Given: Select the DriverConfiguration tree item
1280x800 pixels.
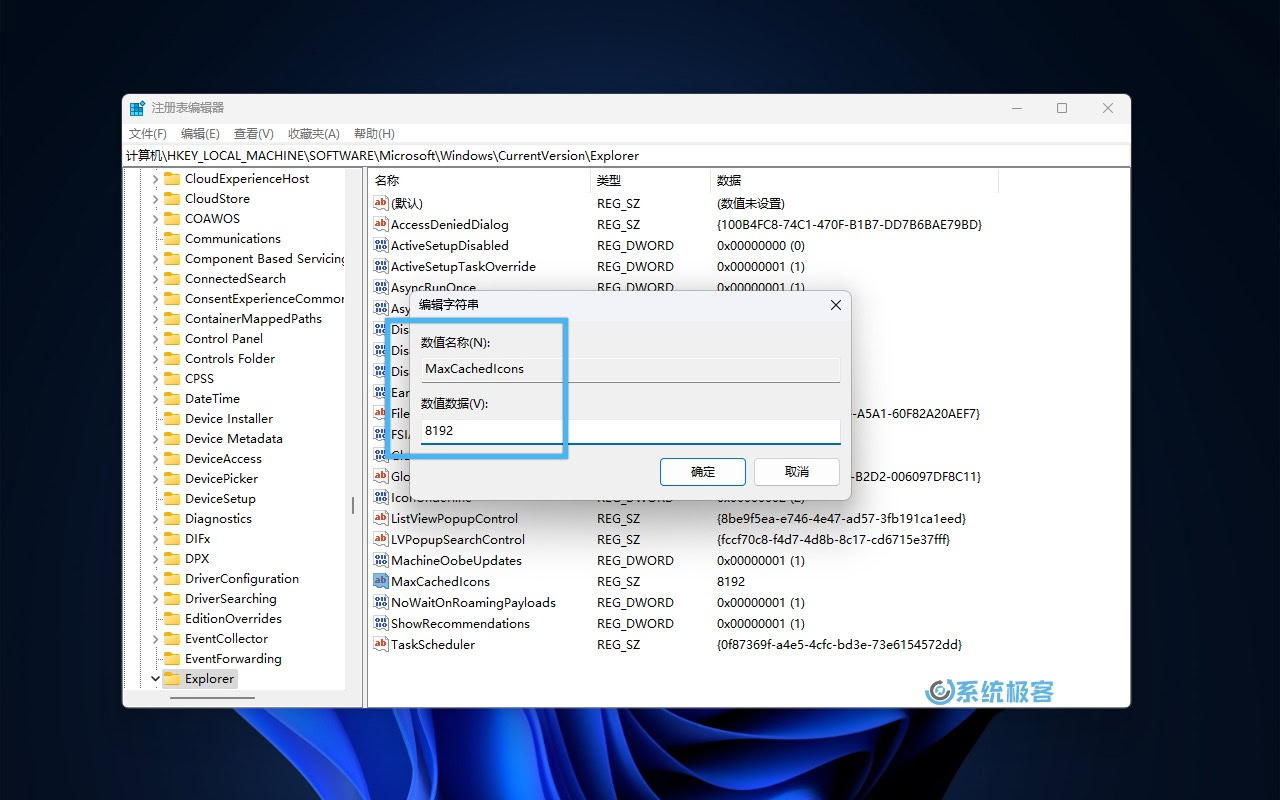Looking at the screenshot, I should coord(241,579).
